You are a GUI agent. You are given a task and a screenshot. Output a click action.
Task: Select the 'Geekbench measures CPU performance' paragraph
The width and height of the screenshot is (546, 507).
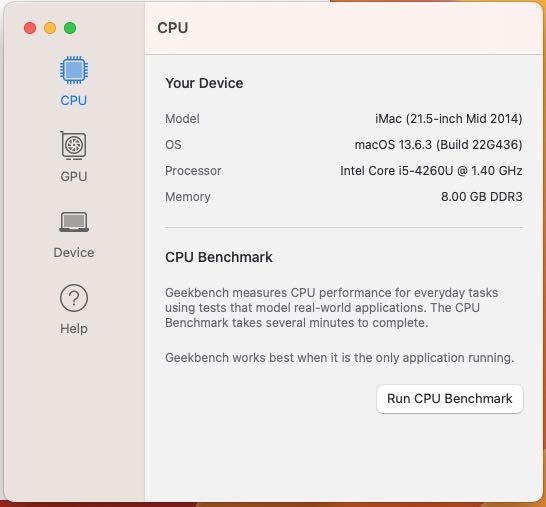332,308
